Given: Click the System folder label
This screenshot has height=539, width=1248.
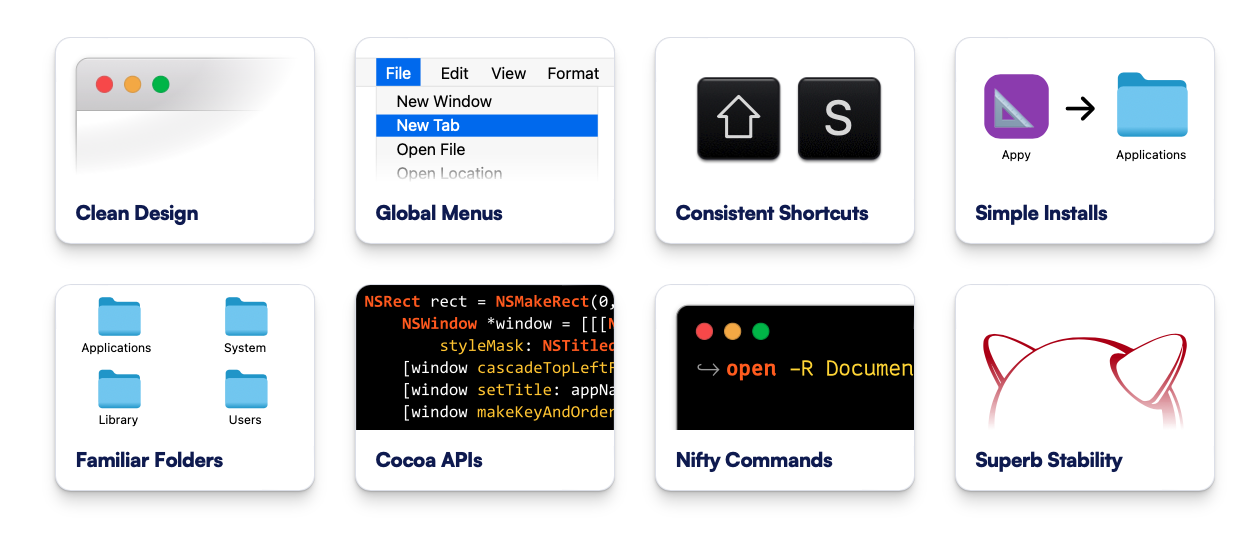Looking at the screenshot, I should point(245,348).
